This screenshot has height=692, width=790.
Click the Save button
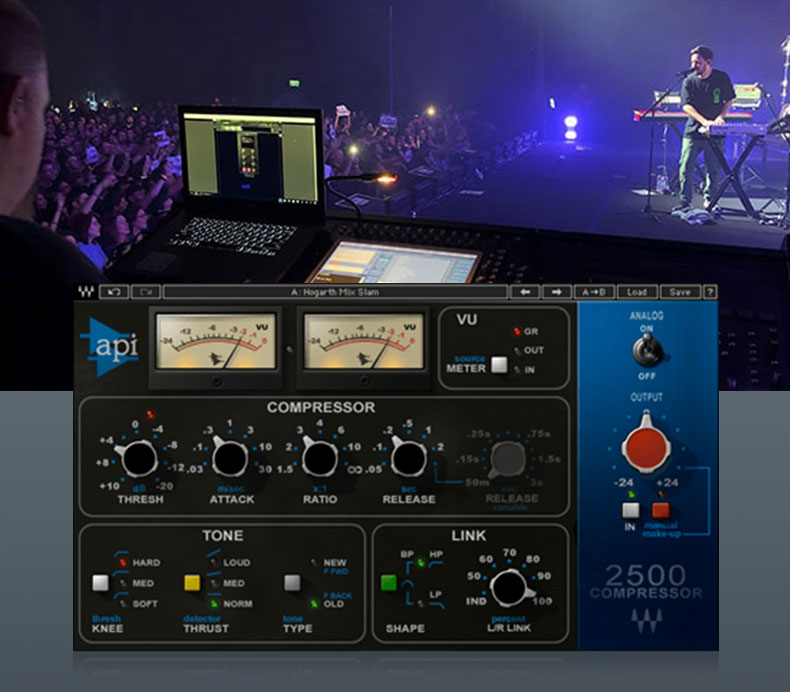point(680,292)
